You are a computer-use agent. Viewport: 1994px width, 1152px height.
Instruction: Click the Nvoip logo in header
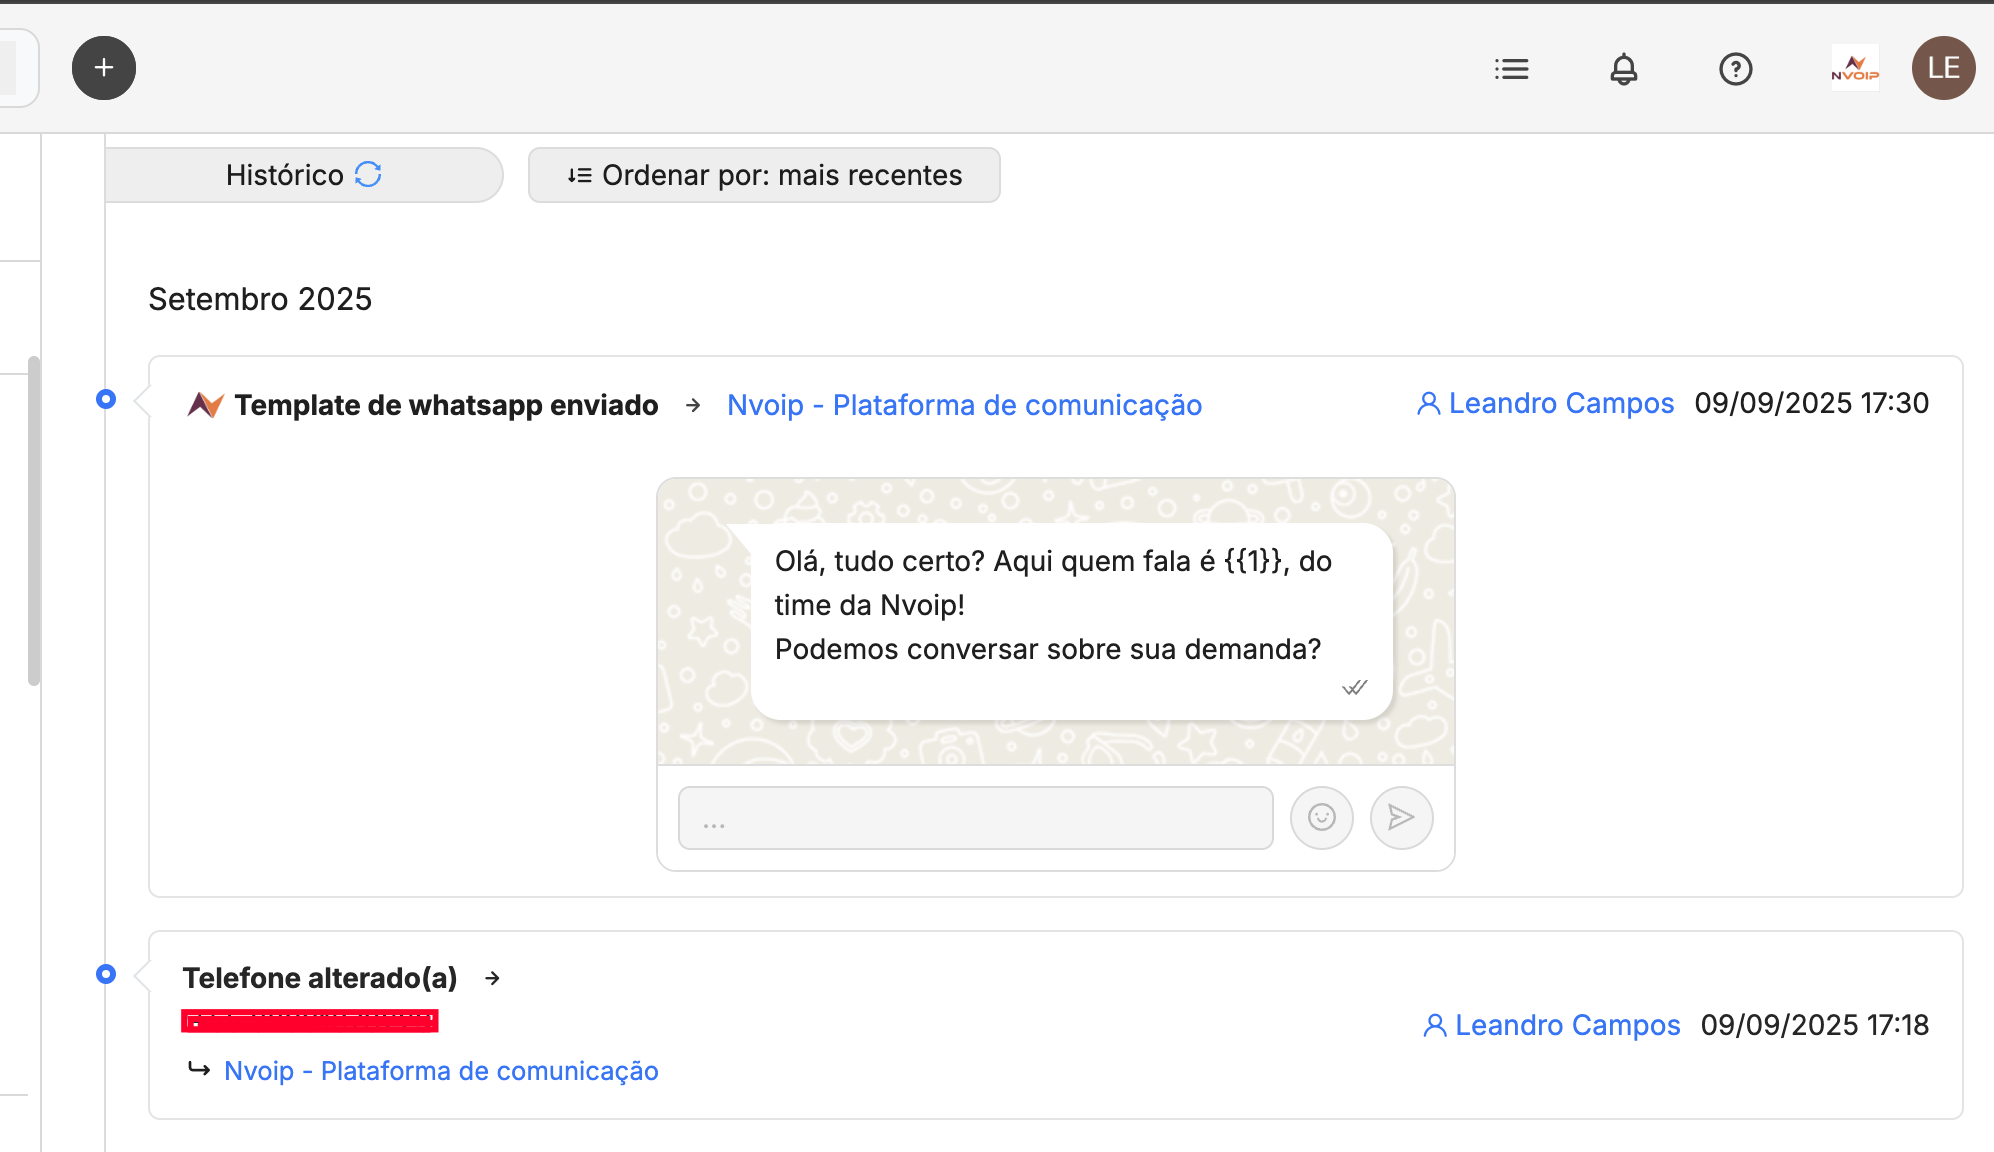click(x=1855, y=69)
